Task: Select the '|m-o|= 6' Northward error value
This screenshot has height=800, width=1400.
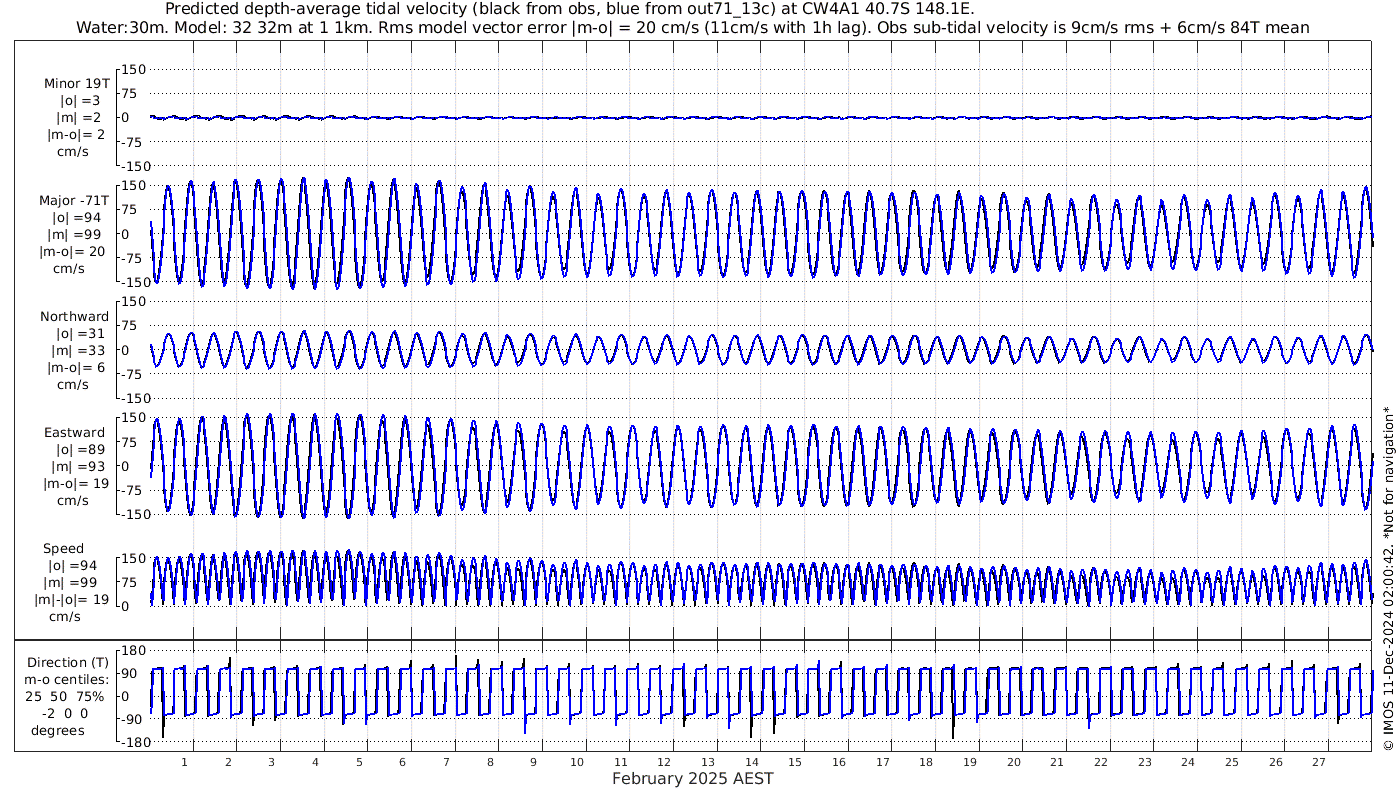Action: point(78,367)
